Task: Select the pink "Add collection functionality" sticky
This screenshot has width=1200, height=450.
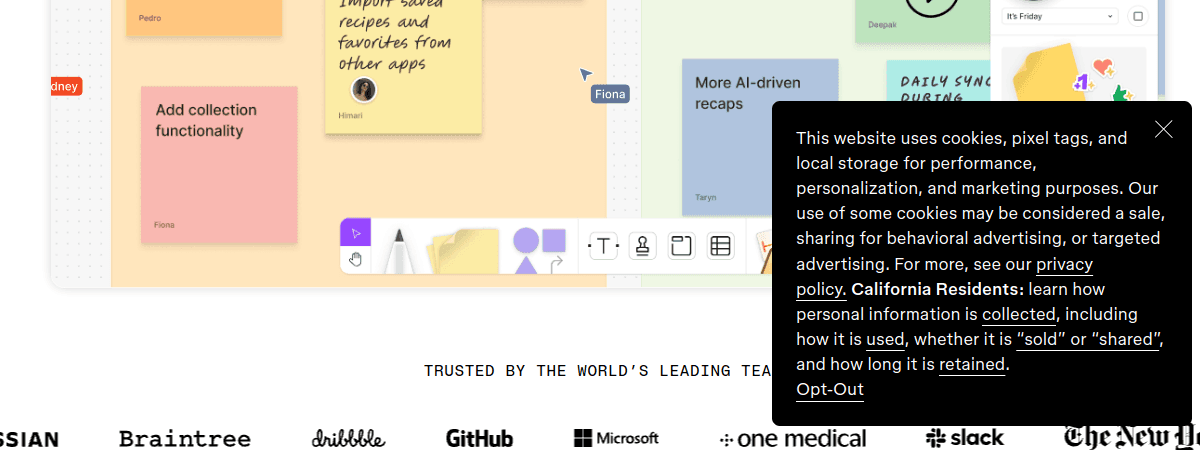Action: 219,165
